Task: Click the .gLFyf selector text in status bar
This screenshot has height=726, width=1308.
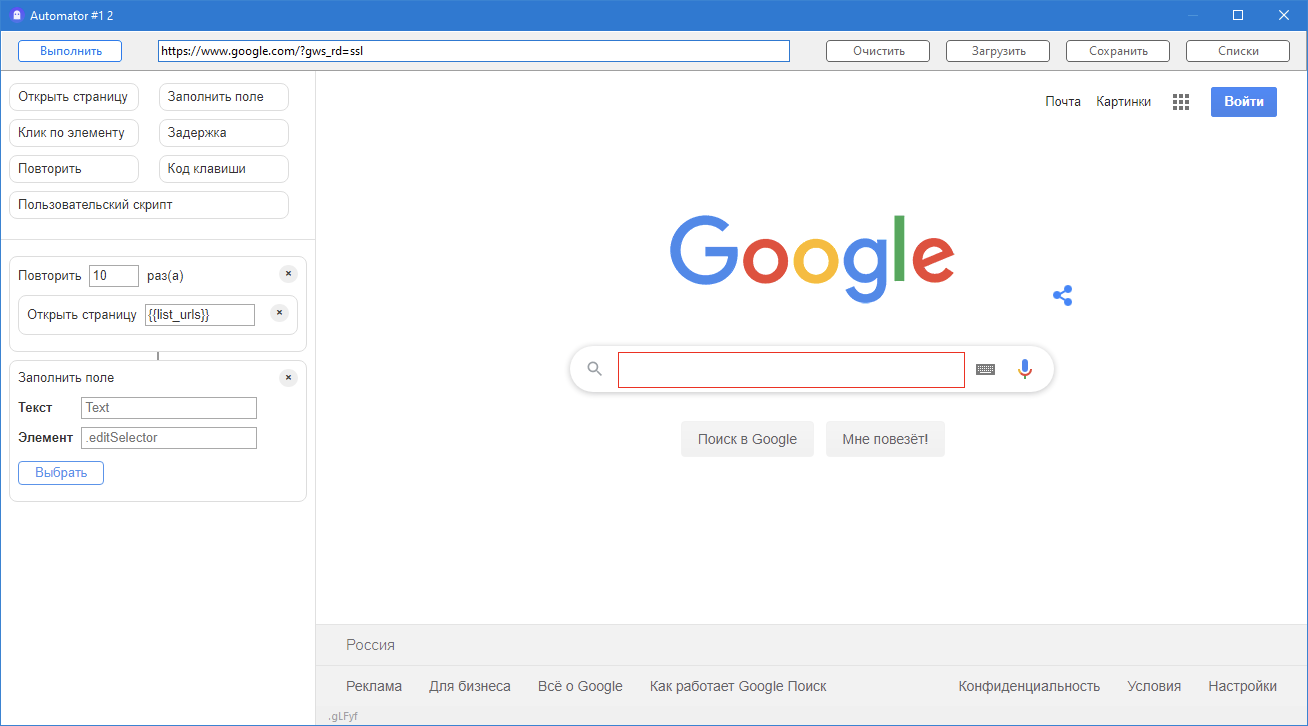Action: click(x=343, y=716)
